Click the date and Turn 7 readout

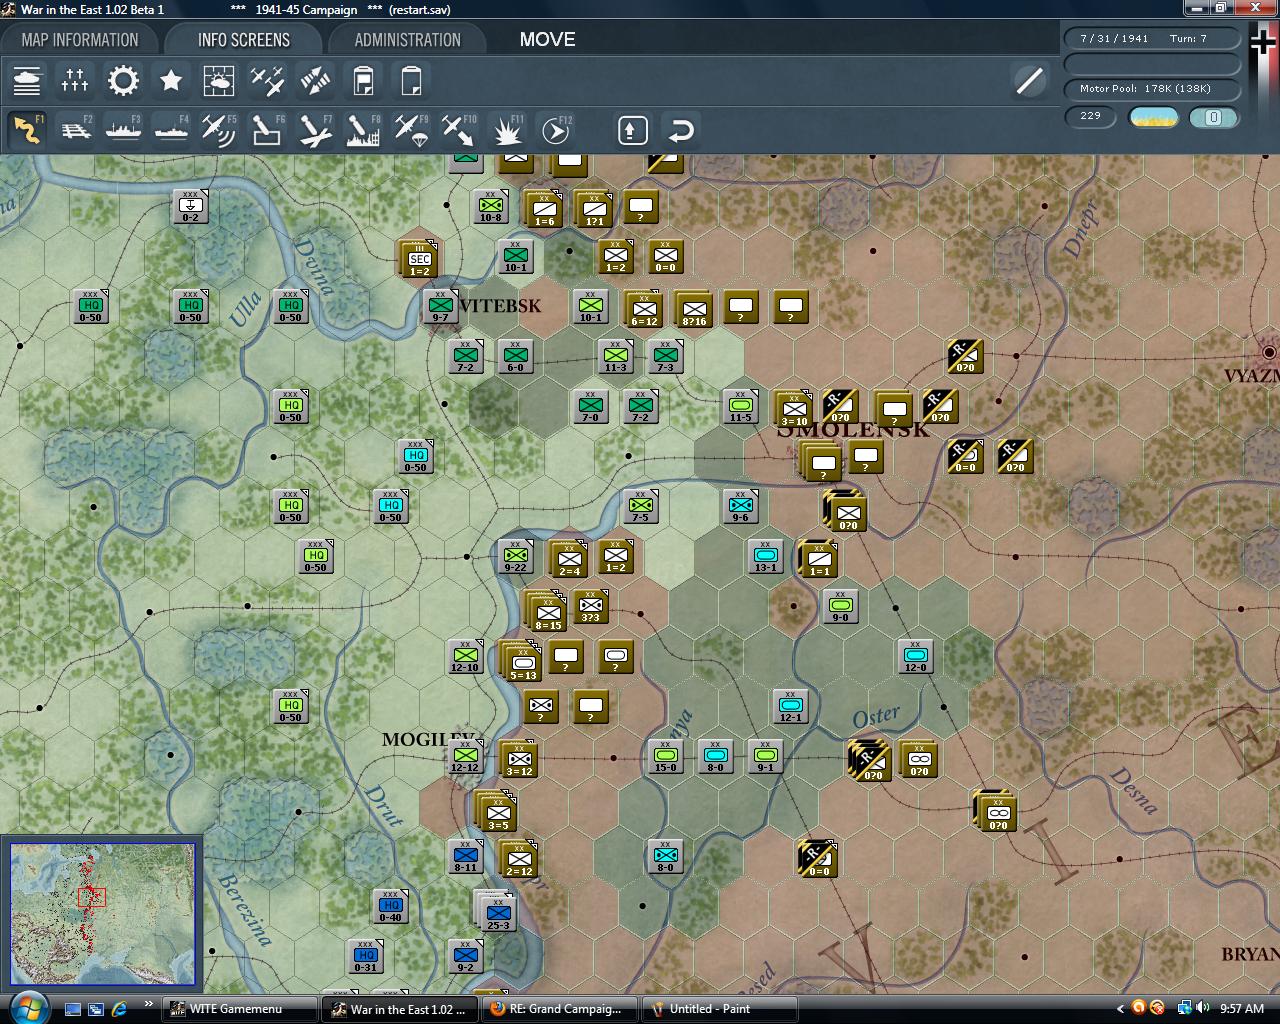coord(1152,38)
